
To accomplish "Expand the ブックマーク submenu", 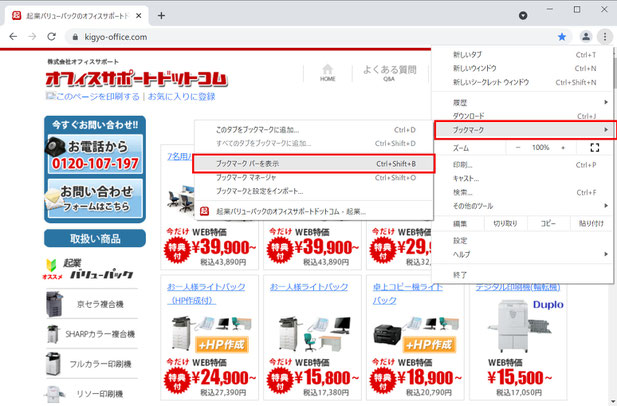I will [x=525, y=130].
